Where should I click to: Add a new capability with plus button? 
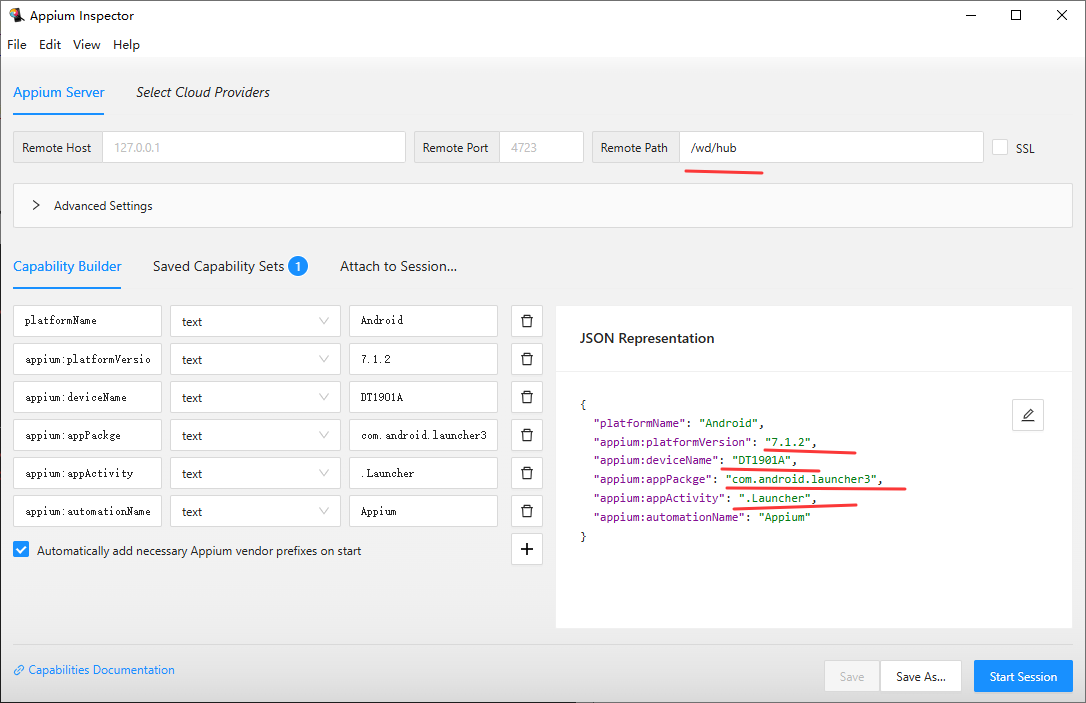click(526, 549)
